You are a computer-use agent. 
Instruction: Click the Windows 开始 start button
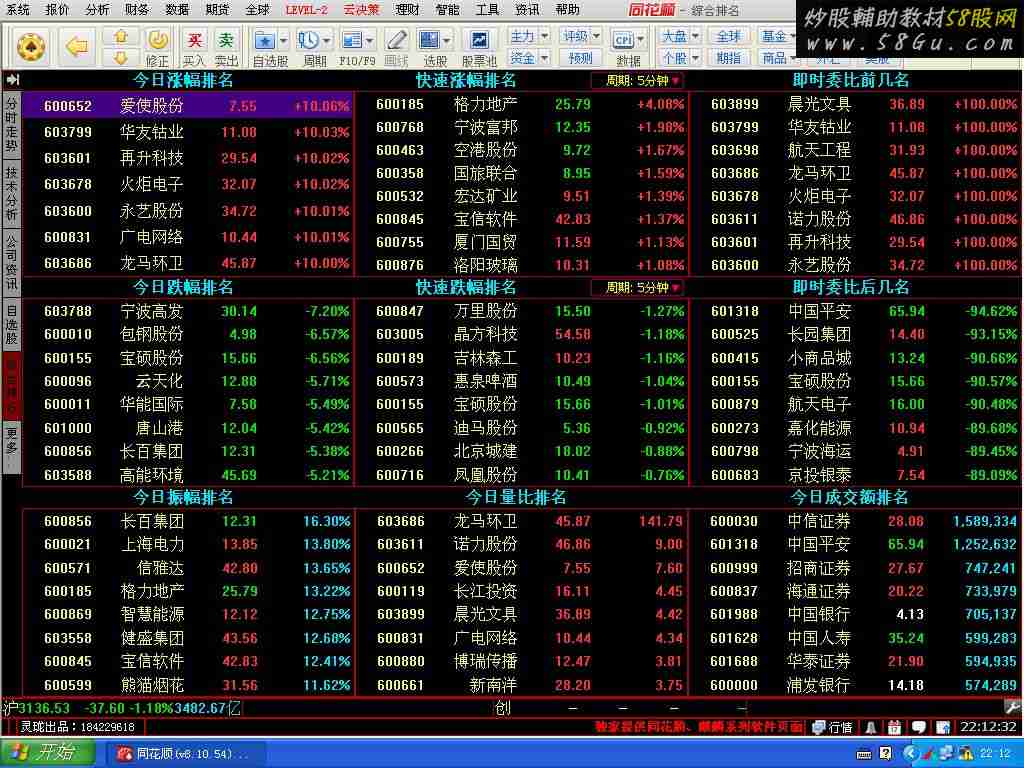coord(48,754)
